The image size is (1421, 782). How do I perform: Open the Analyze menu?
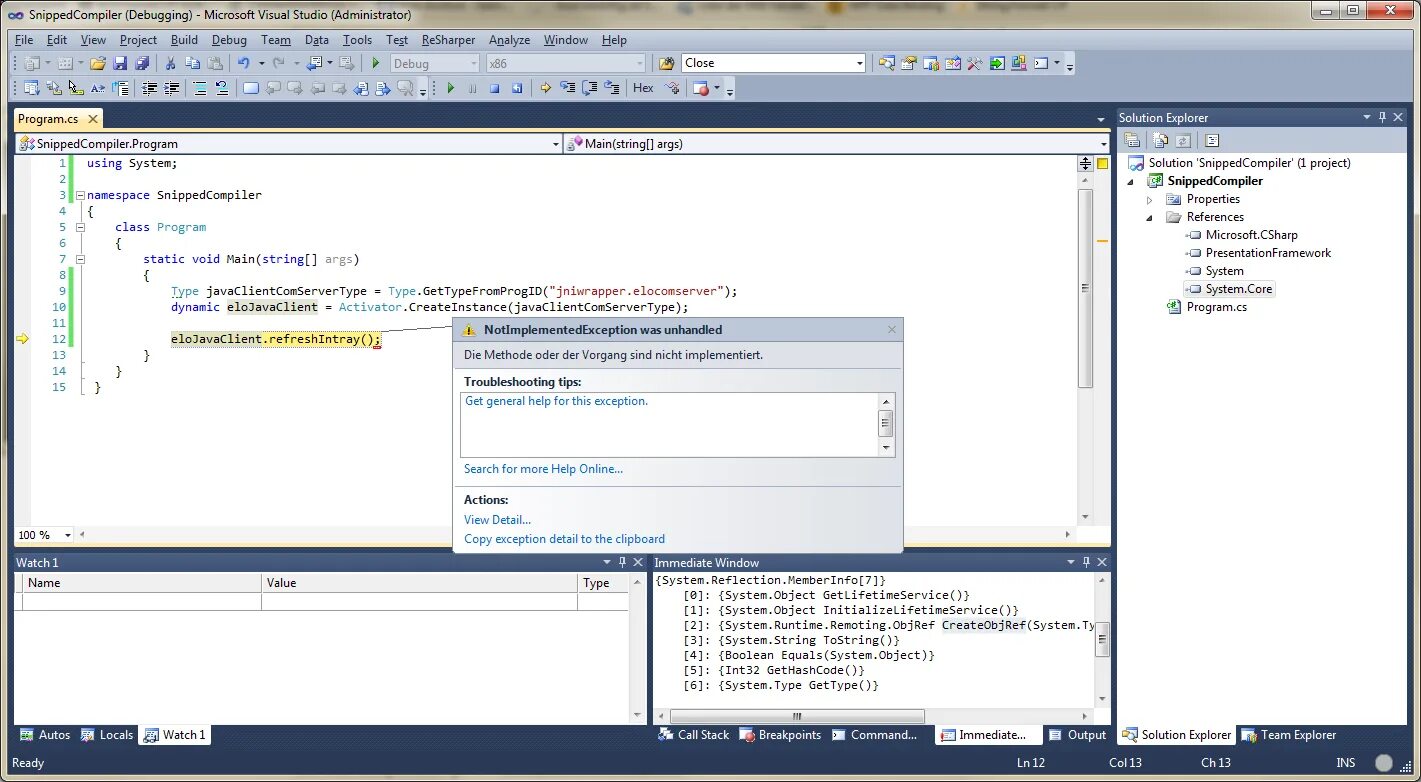(509, 40)
